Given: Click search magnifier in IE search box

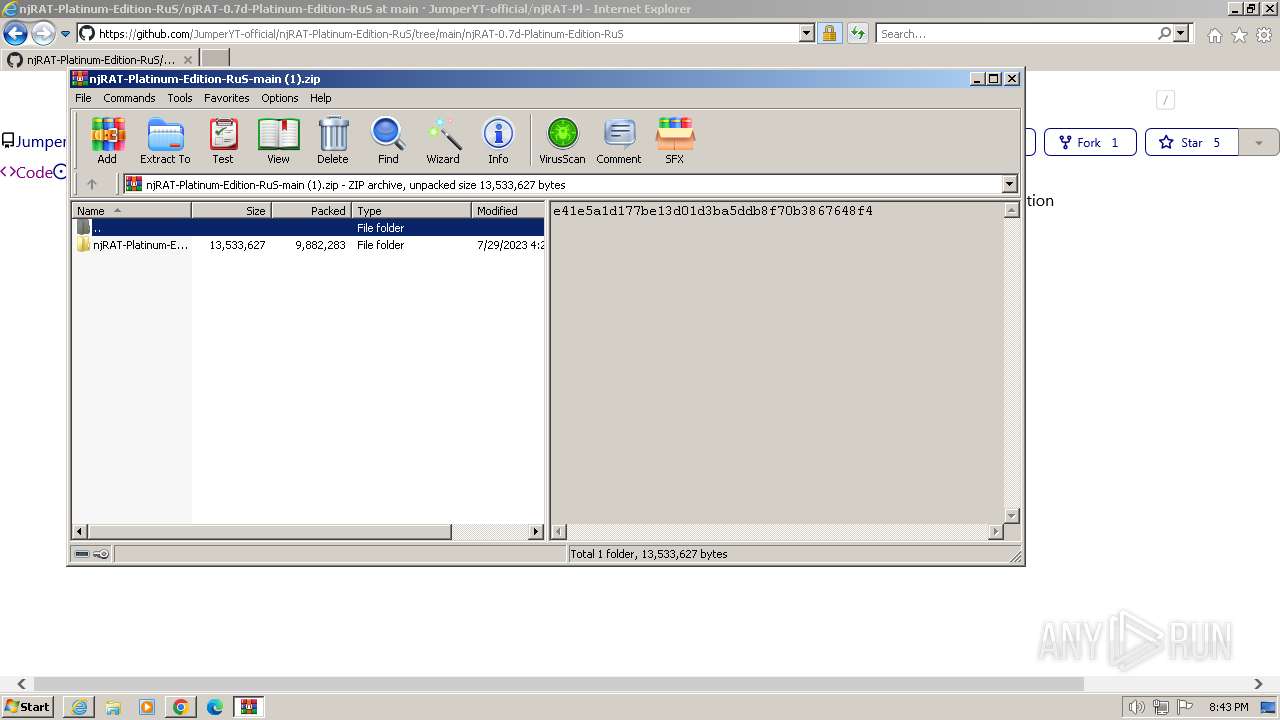Looking at the screenshot, I should click(1164, 33).
